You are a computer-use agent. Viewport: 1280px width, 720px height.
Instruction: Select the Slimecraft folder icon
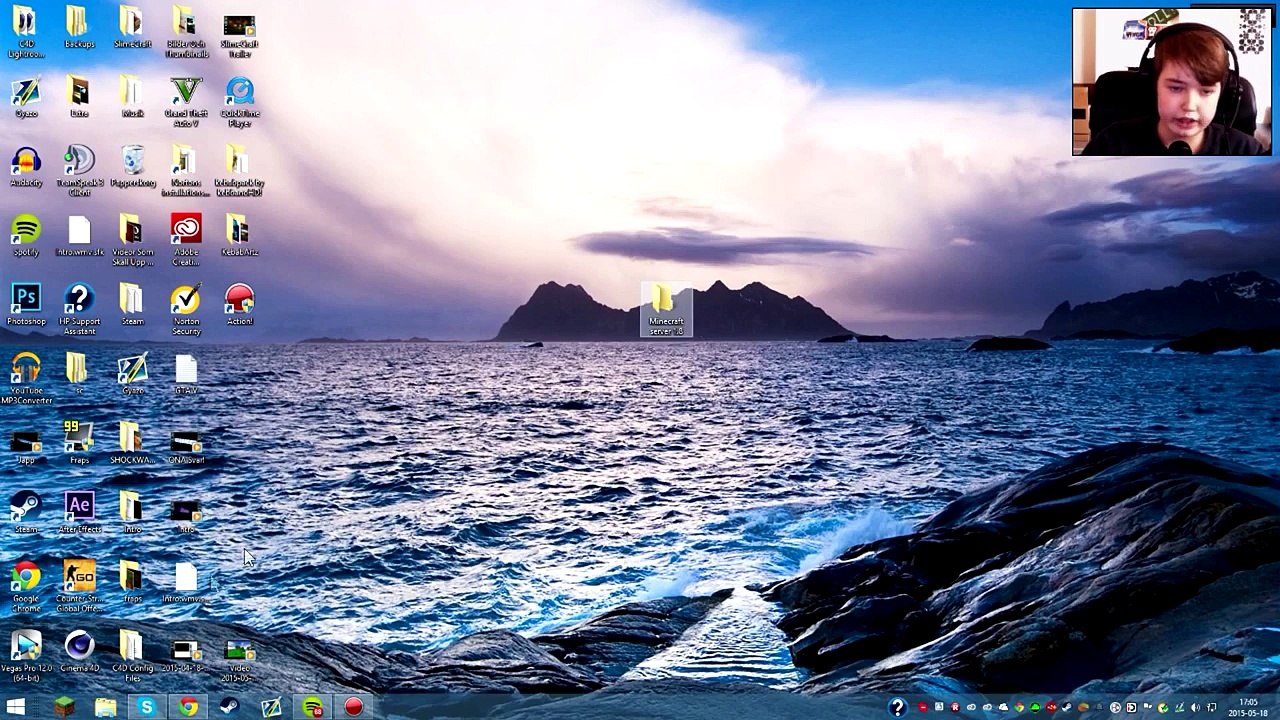pyautogui.click(x=132, y=28)
